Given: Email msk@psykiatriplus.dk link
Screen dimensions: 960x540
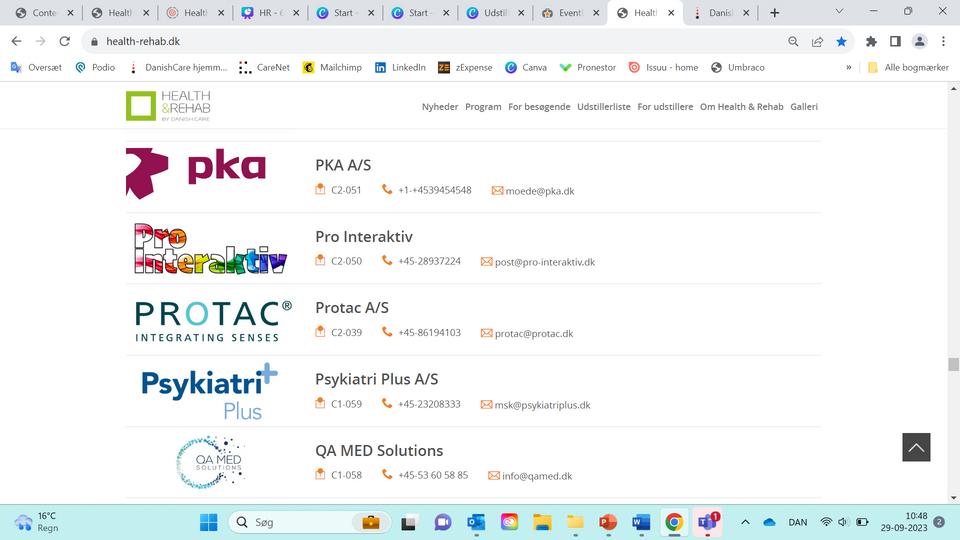Looking at the screenshot, I should pyautogui.click(x=542, y=405).
